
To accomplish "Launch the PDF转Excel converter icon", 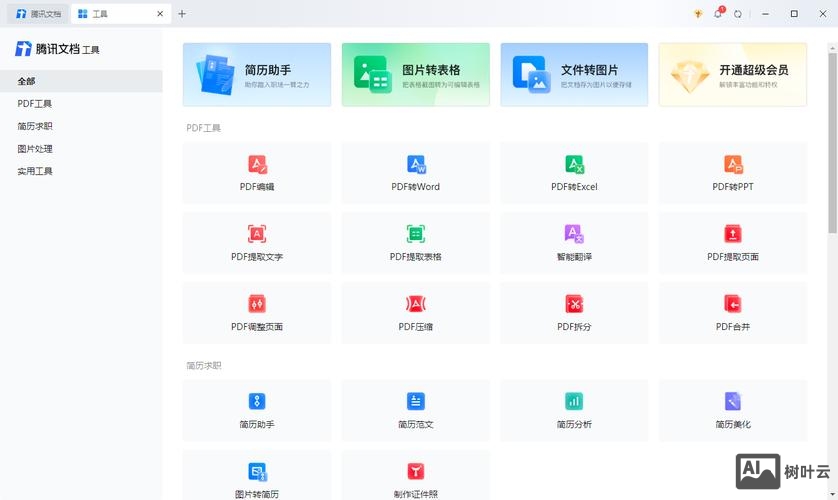I will point(575,164).
